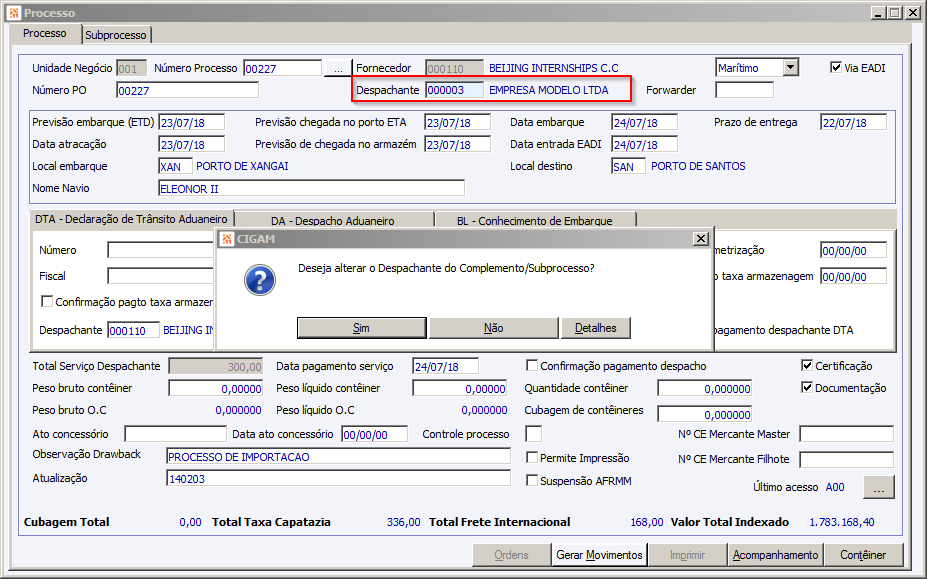Image resolution: width=927 pixels, height=579 pixels.
Task: Expand the Marítimo transport dropdown
Action: 790,67
